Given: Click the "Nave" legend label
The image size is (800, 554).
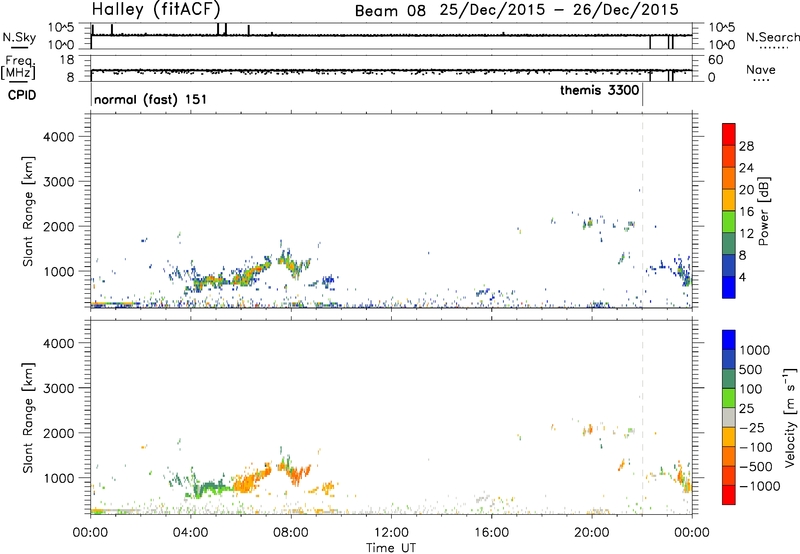Looking at the screenshot, I should pyautogui.click(x=761, y=69).
